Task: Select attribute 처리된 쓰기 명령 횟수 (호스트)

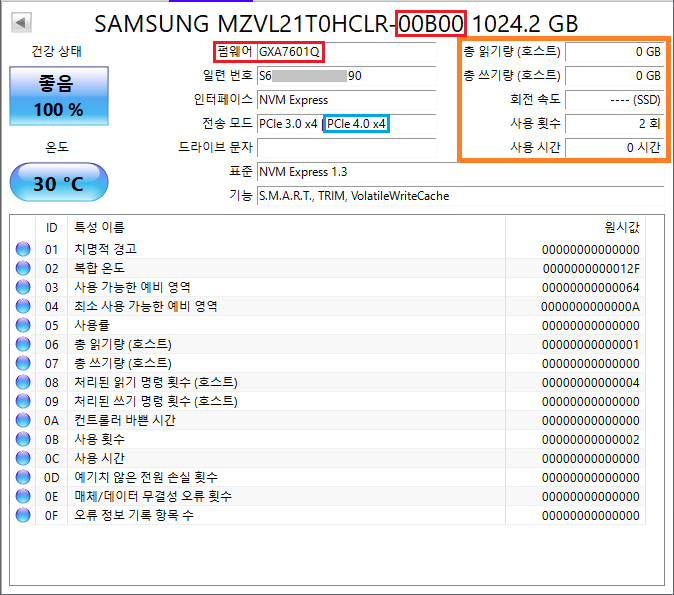Action: [x=156, y=402]
